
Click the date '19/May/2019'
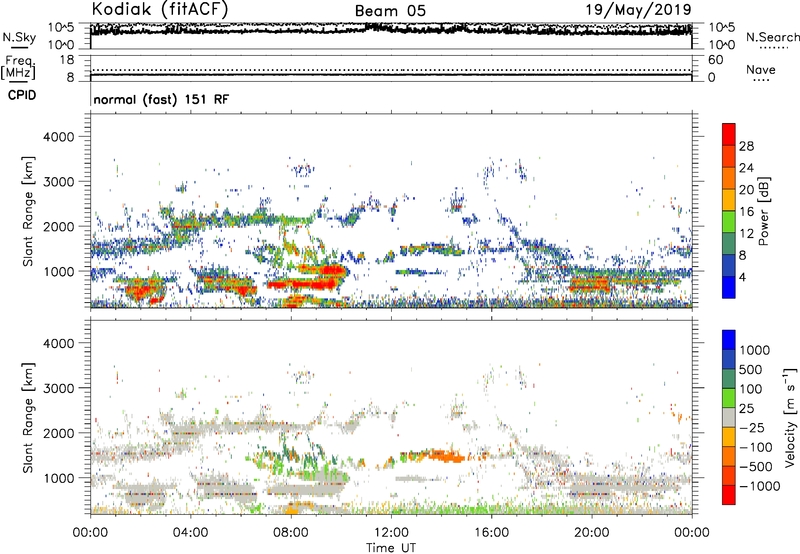(x=638, y=10)
